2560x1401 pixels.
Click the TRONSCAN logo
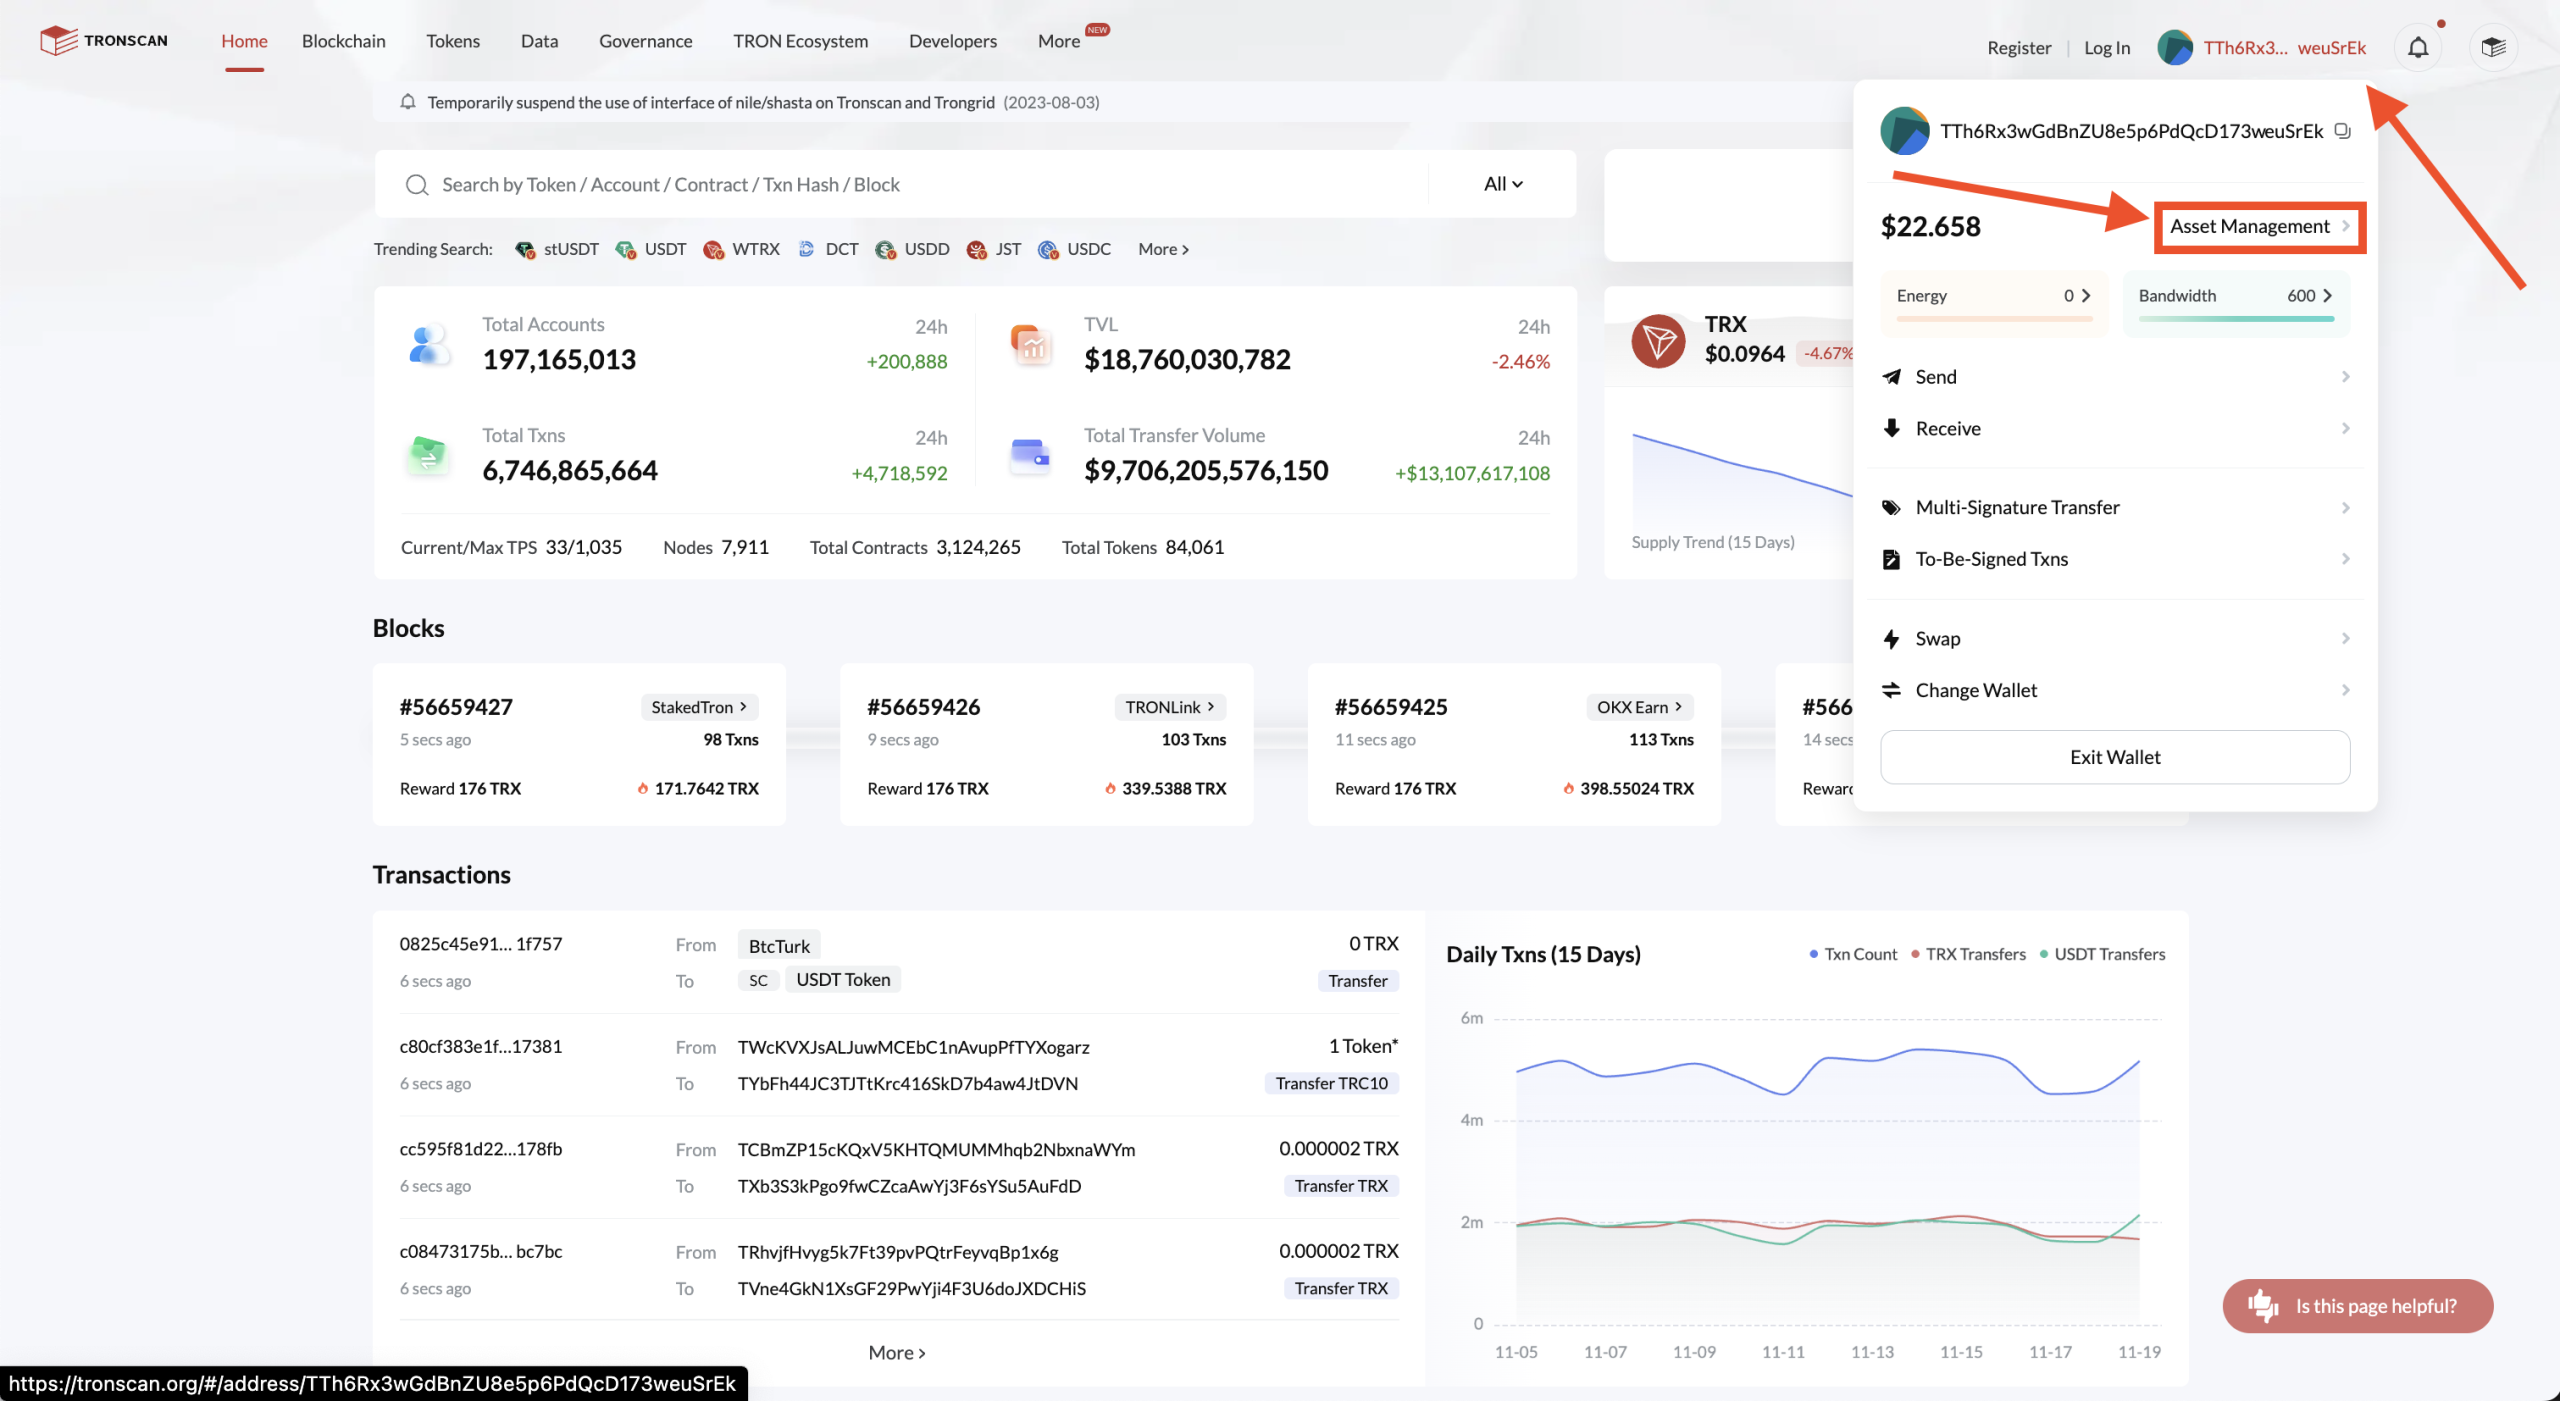[104, 41]
